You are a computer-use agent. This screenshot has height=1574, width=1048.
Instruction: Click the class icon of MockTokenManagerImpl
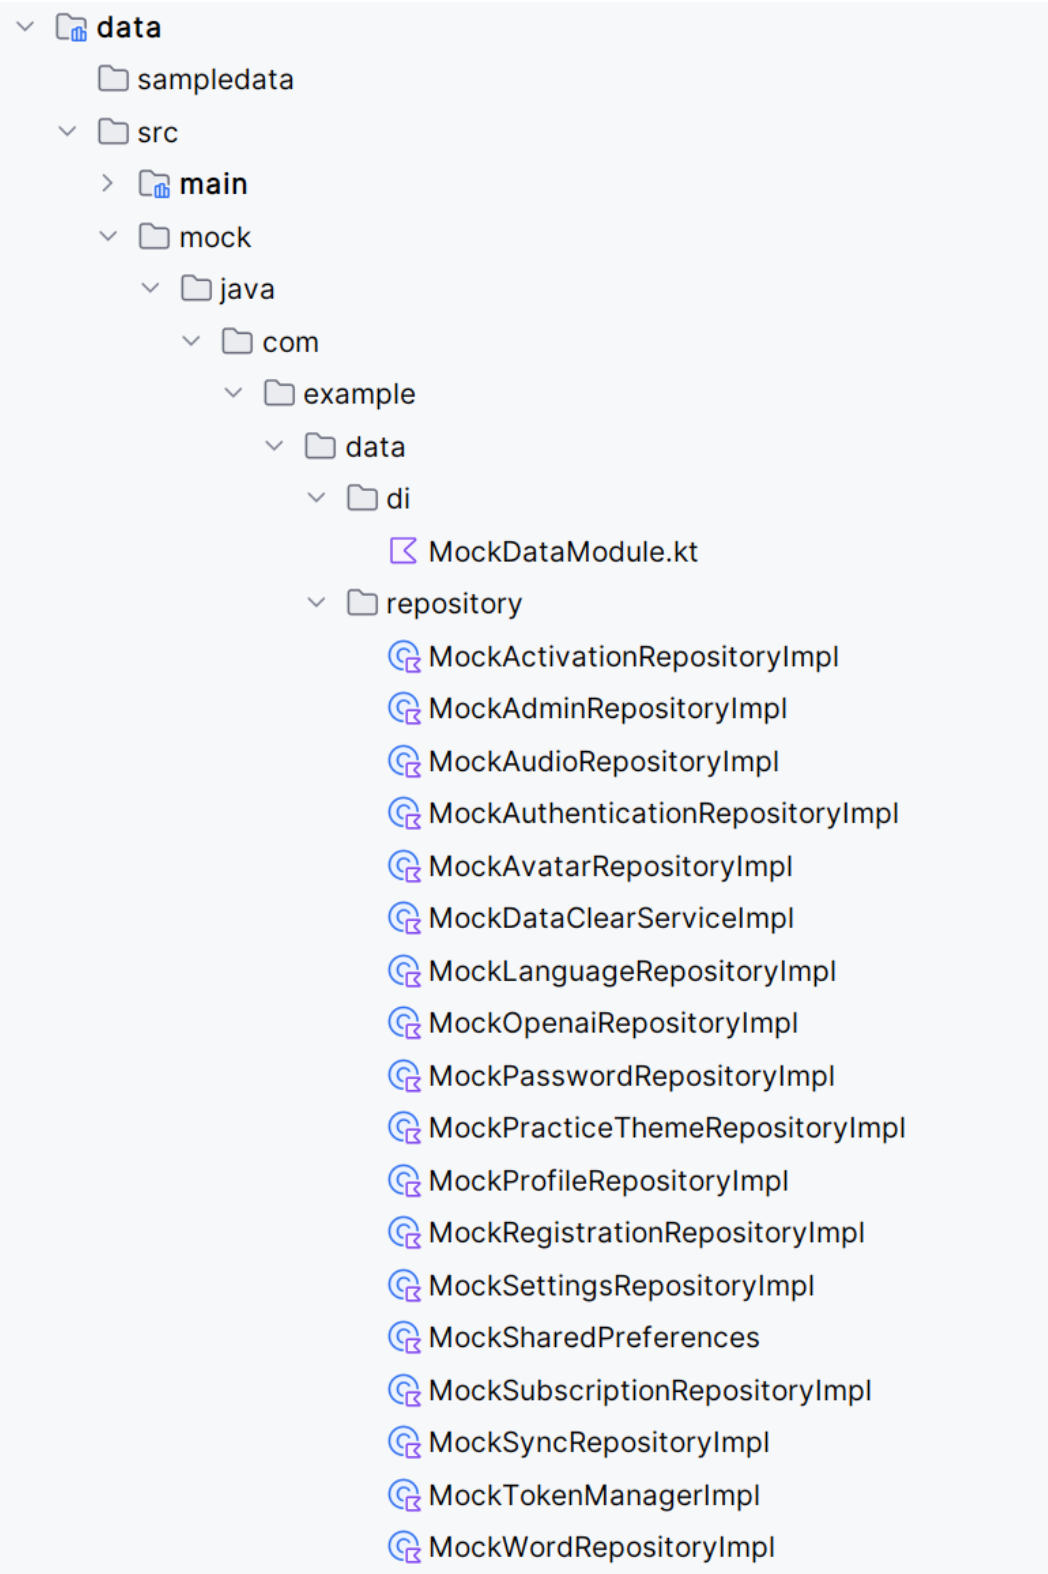coord(403,1495)
